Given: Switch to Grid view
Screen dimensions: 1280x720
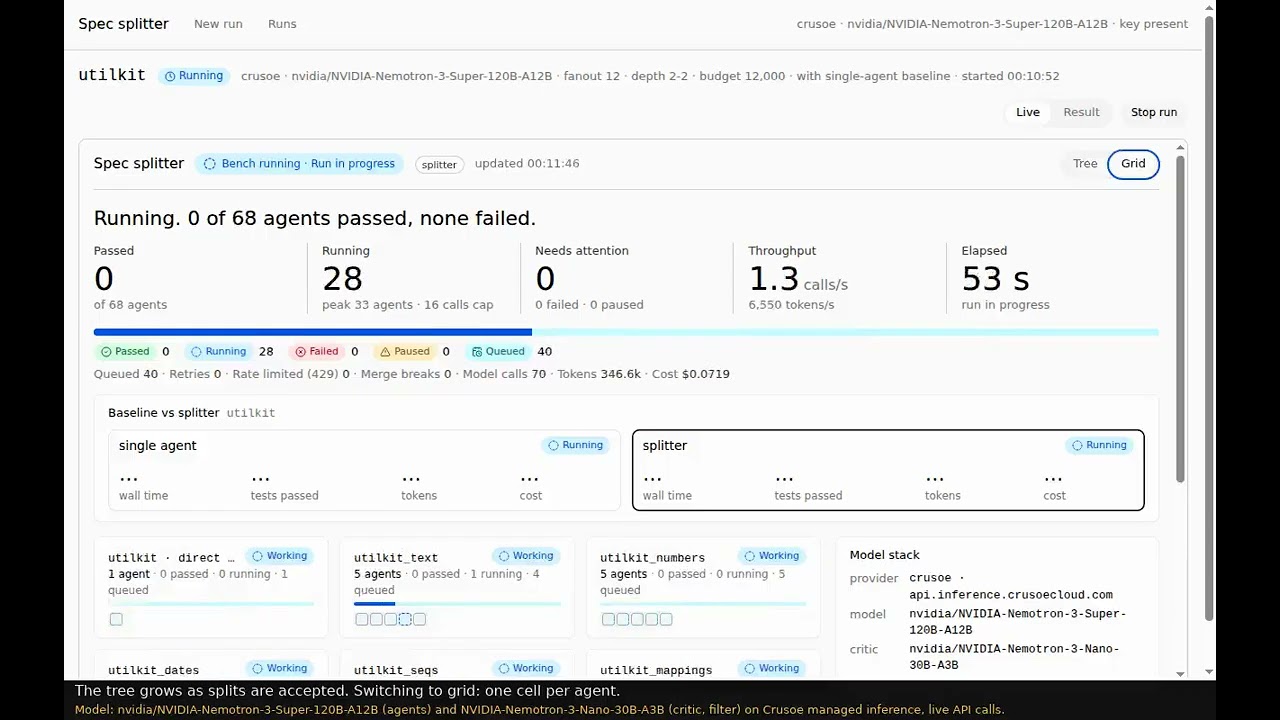Looking at the screenshot, I should tap(1133, 164).
